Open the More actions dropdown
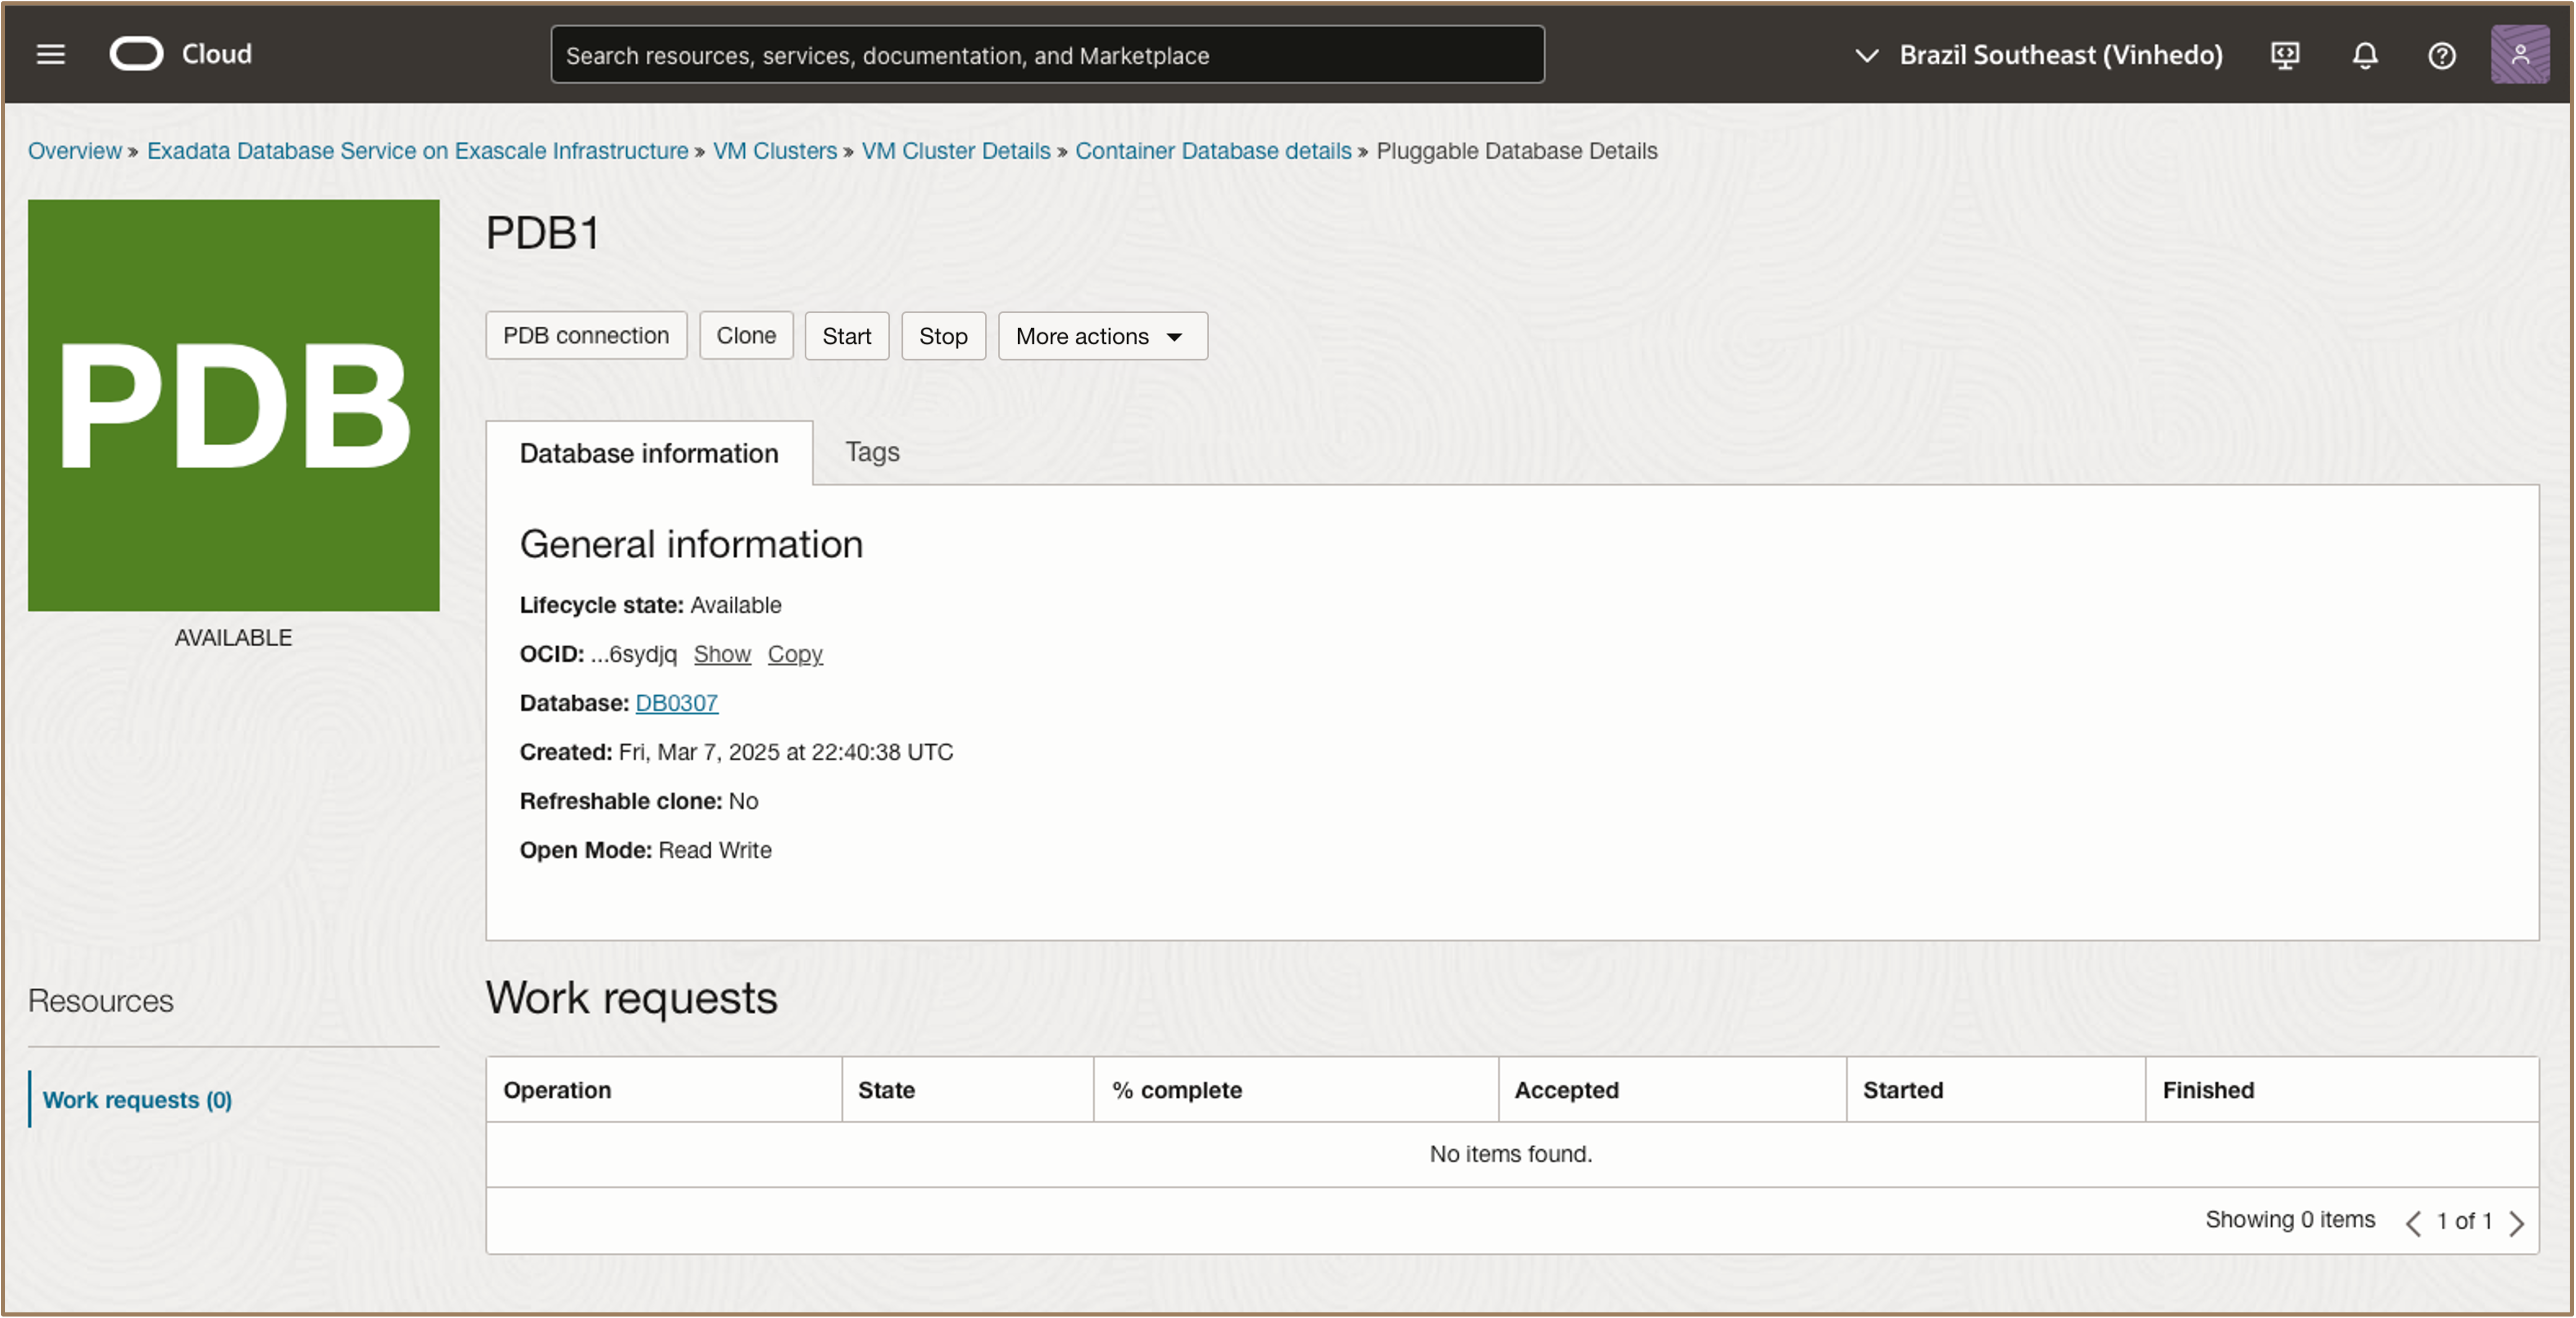Viewport: 2576px width, 1318px height. pyautogui.click(x=1102, y=336)
